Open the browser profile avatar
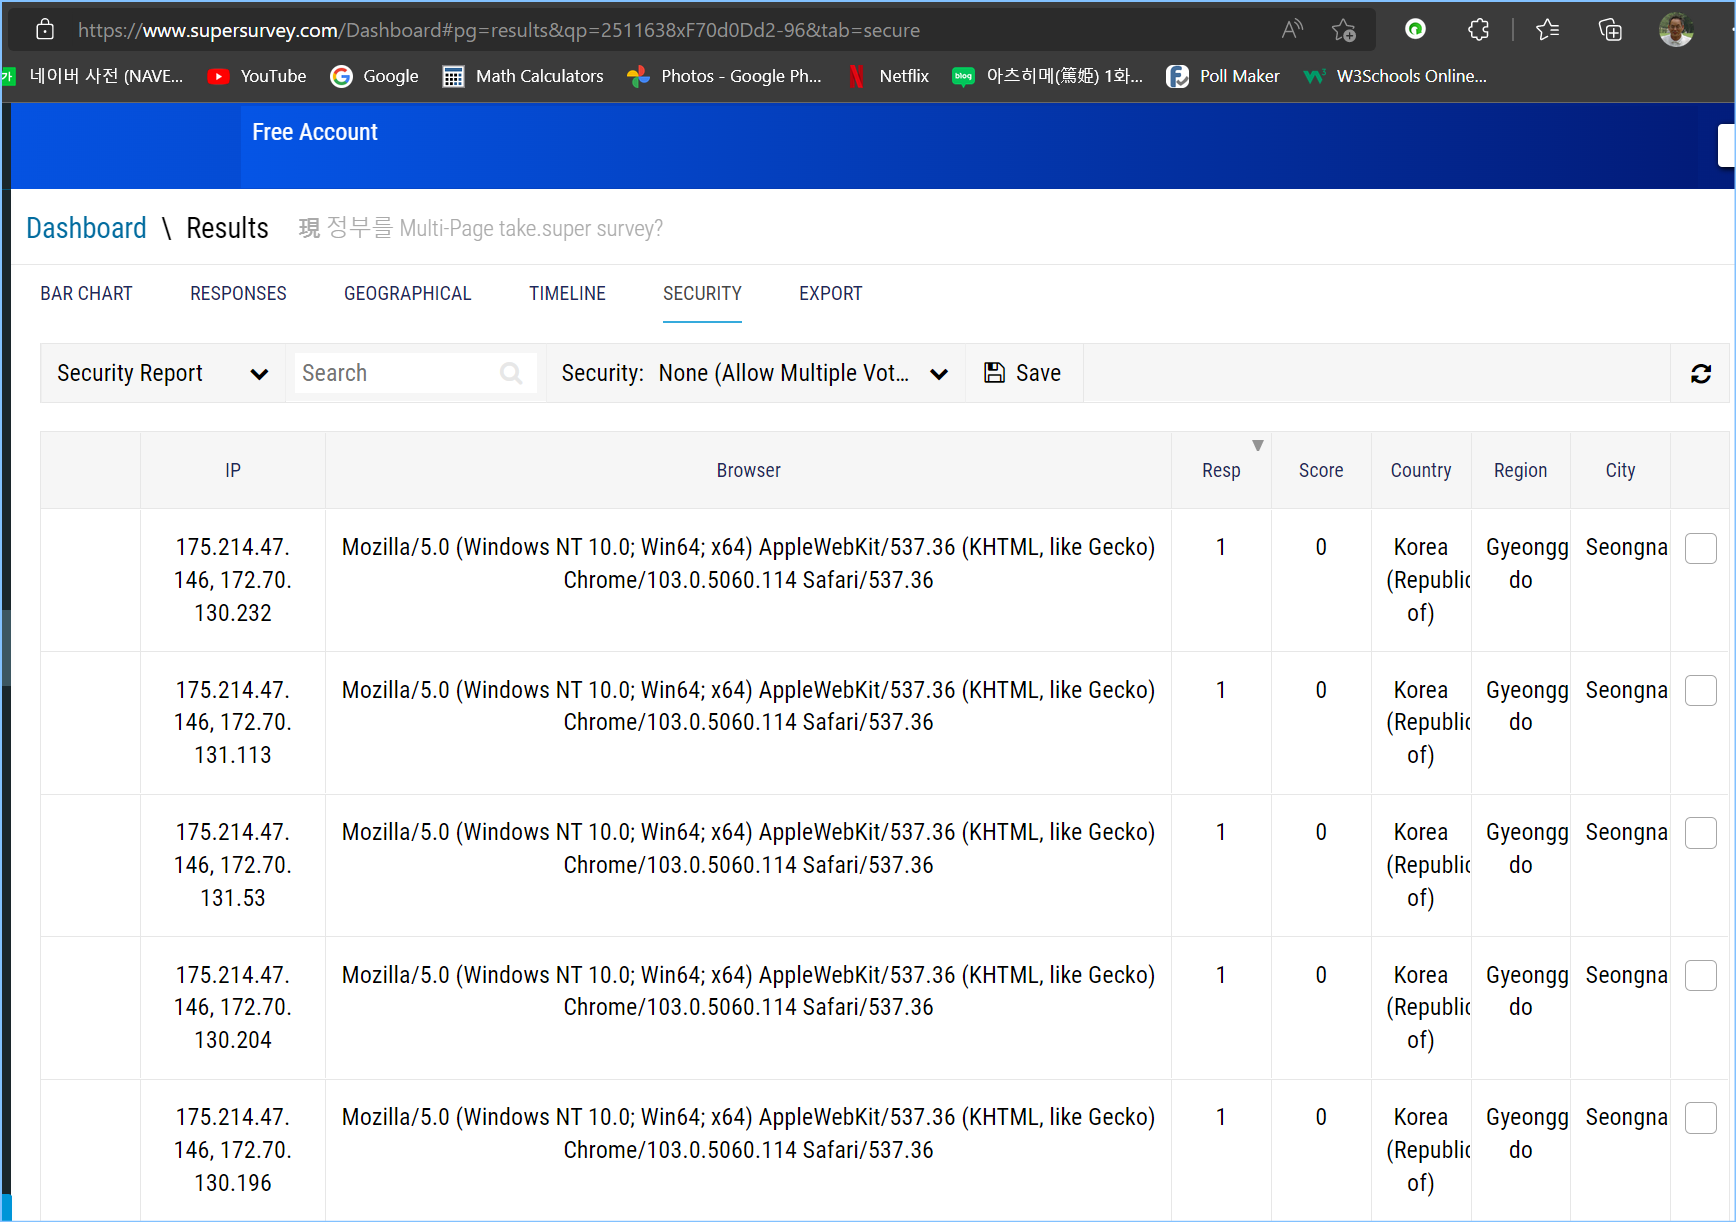This screenshot has height=1222, width=1736. [1675, 30]
